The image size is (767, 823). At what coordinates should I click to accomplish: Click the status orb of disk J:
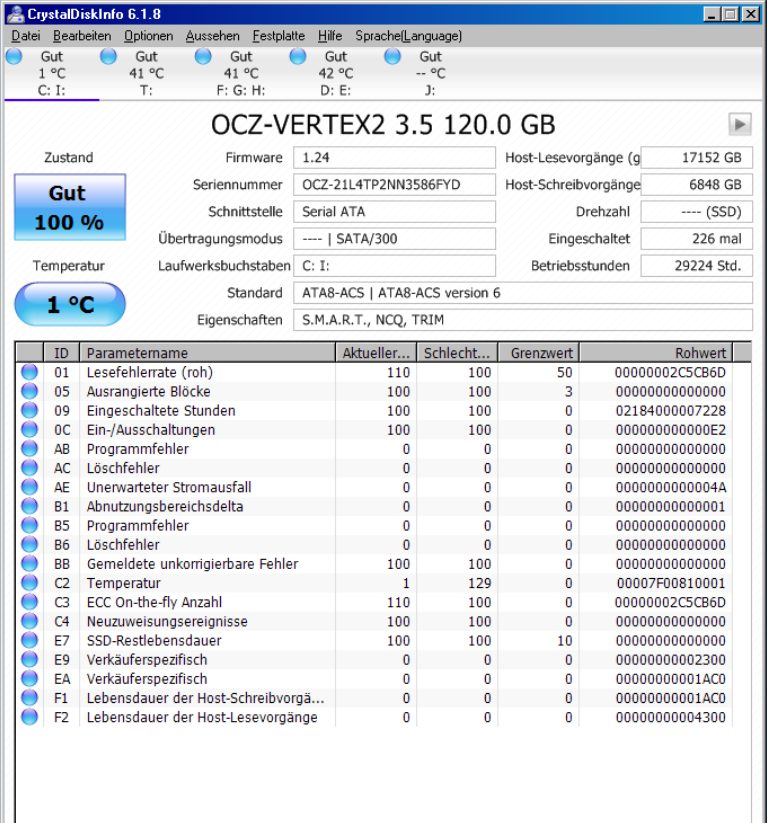(x=392, y=56)
